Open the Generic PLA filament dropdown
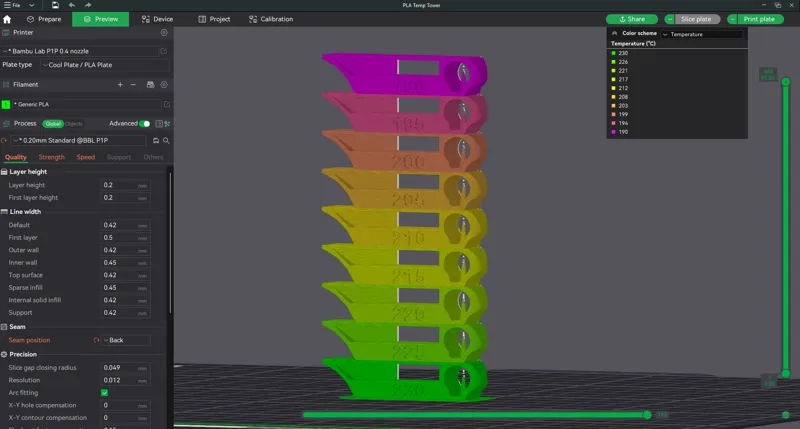800x429 pixels. [87, 104]
